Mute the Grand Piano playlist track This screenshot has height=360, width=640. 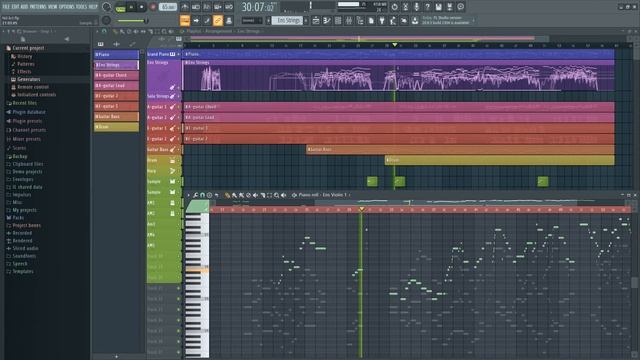coord(178,54)
